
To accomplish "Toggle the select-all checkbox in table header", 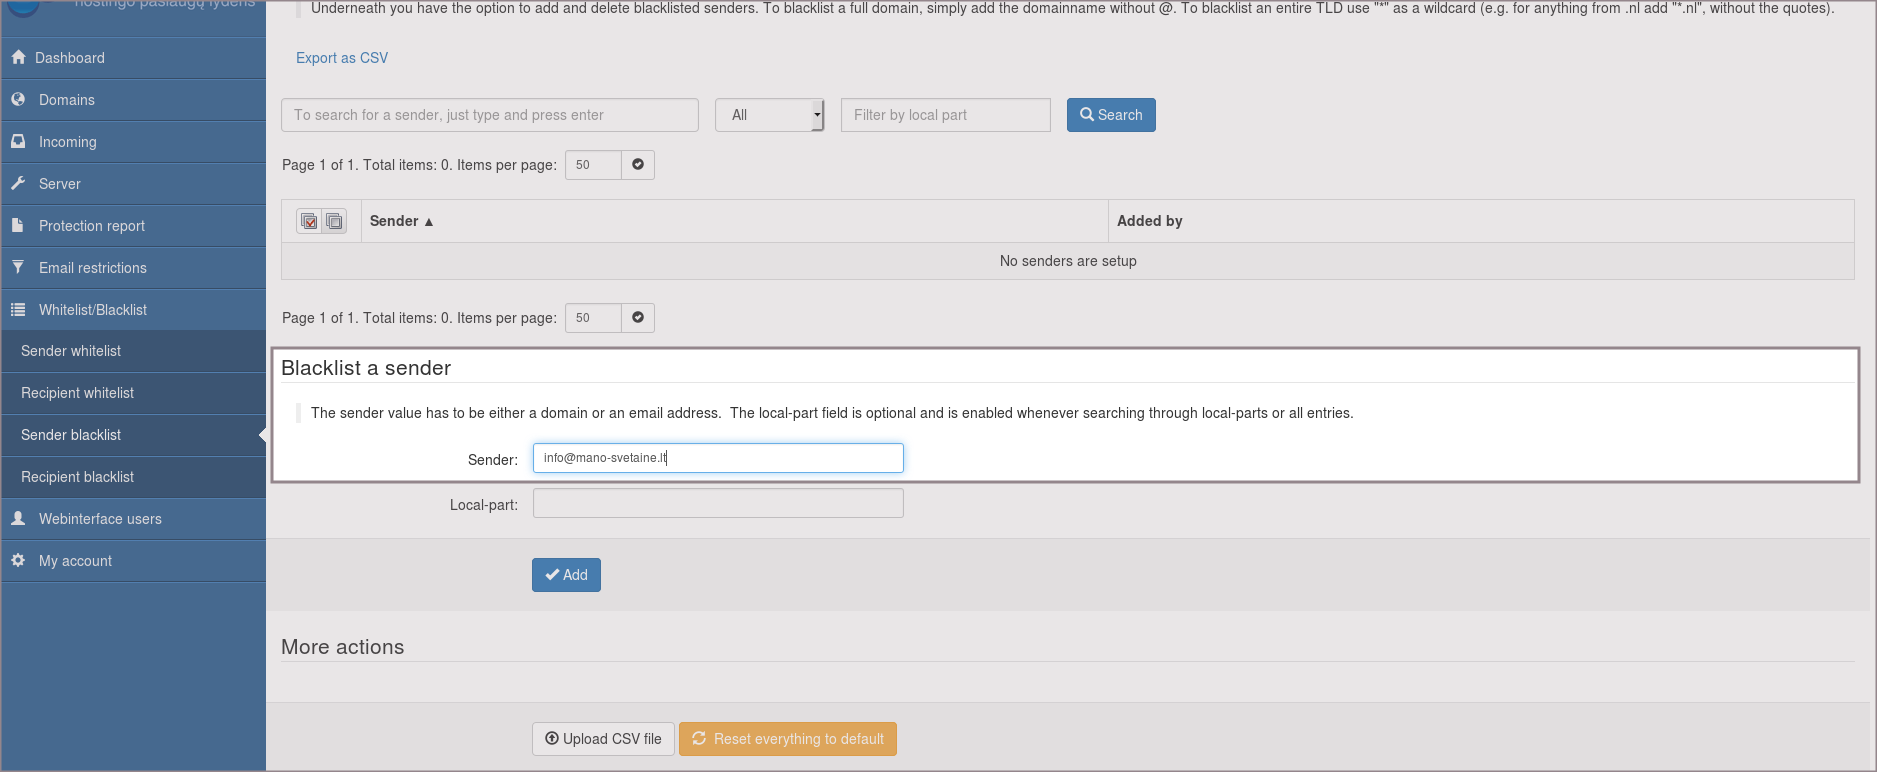I will [x=309, y=221].
